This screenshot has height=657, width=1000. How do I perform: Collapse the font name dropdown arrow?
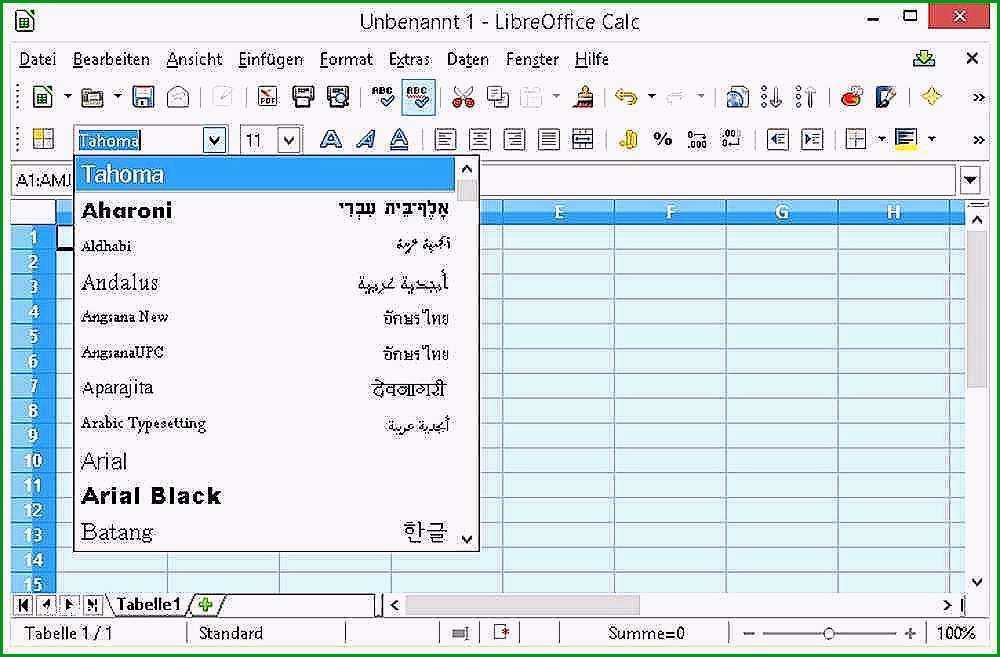[215, 140]
